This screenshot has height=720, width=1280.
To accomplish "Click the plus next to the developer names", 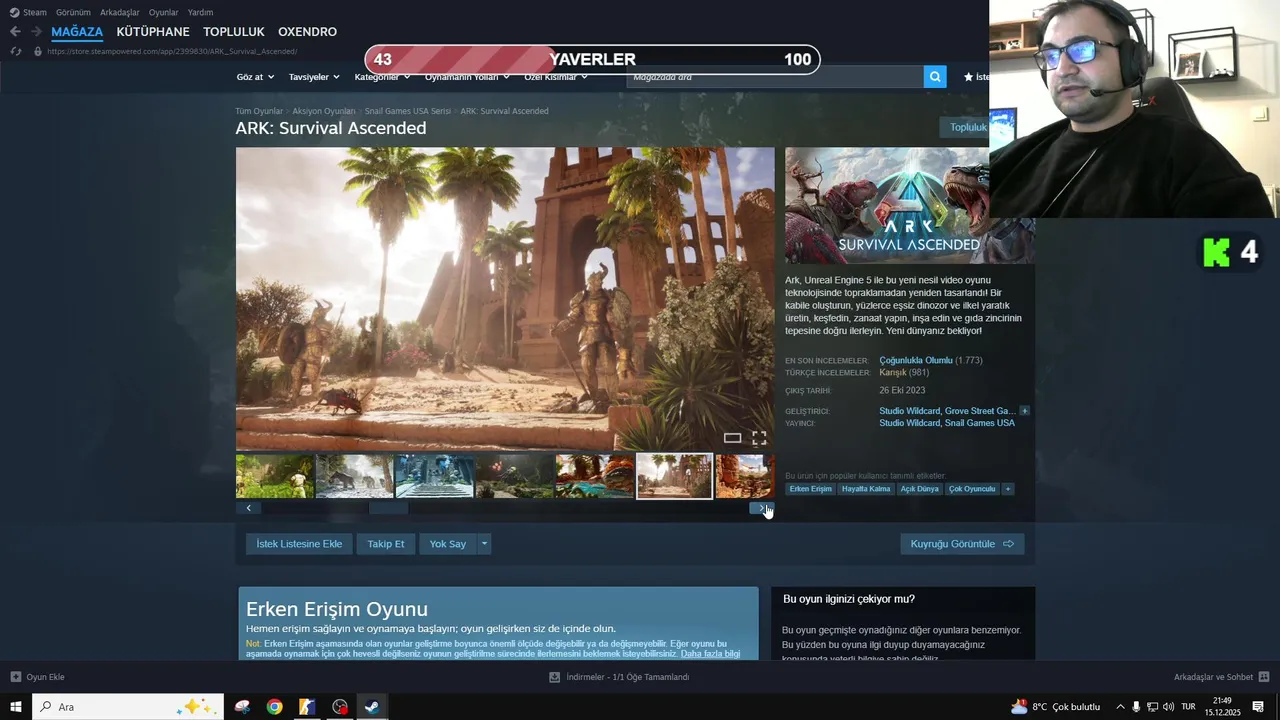I will click(x=1024, y=411).
